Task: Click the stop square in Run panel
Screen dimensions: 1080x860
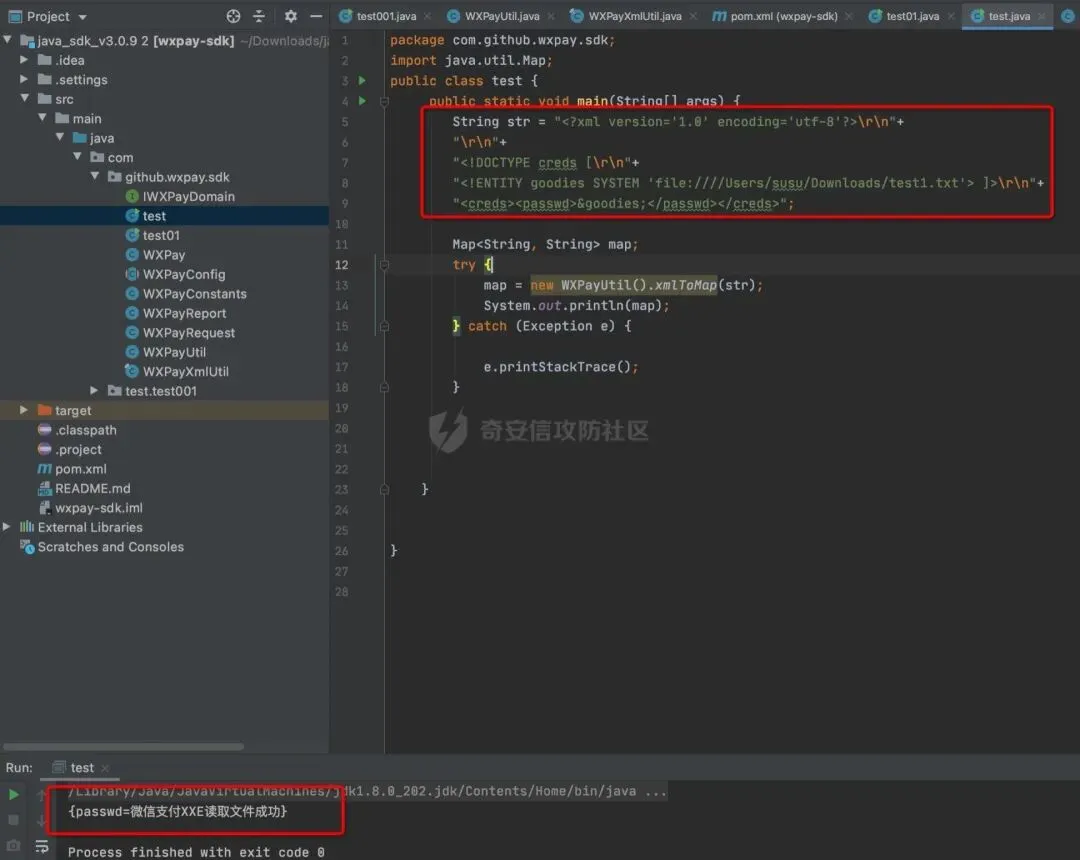Action: [13, 820]
